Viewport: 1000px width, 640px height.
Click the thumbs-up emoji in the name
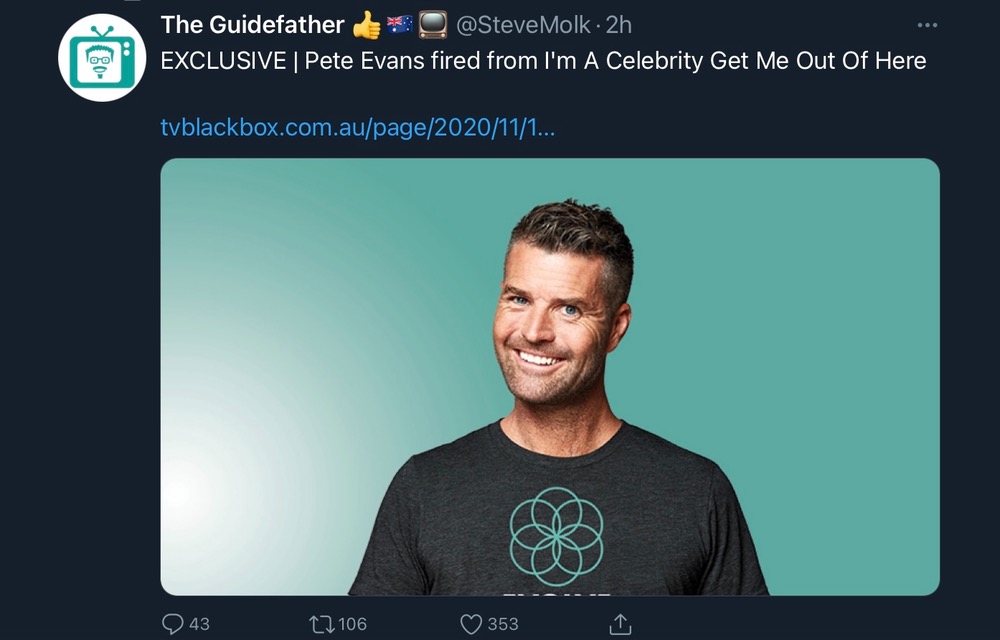366,25
